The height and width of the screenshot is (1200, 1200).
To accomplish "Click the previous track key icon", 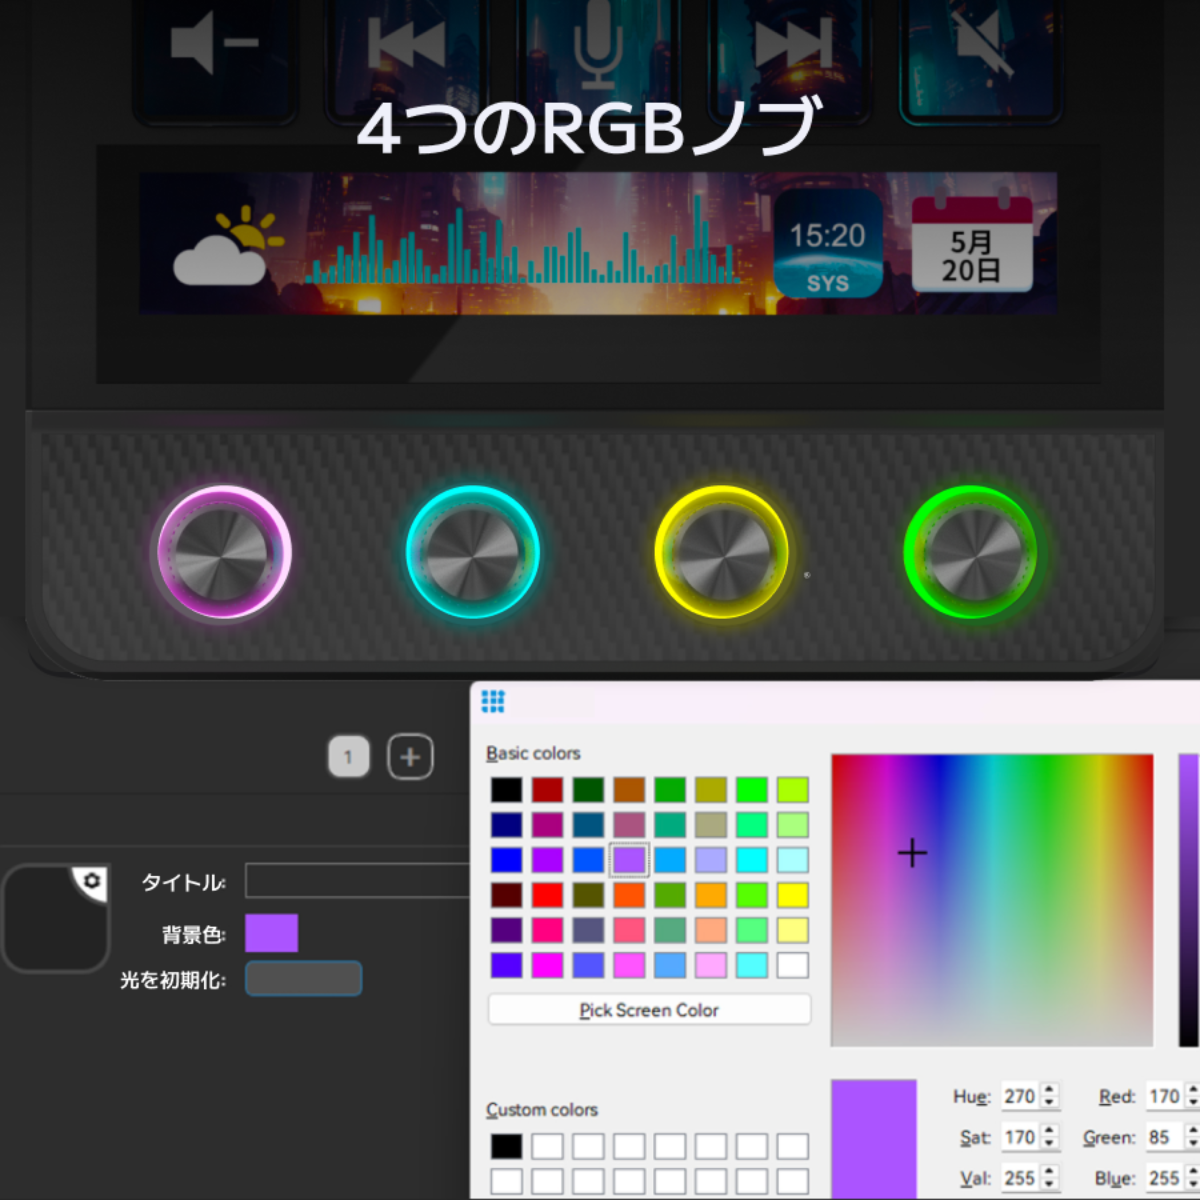I will (406, 45).
